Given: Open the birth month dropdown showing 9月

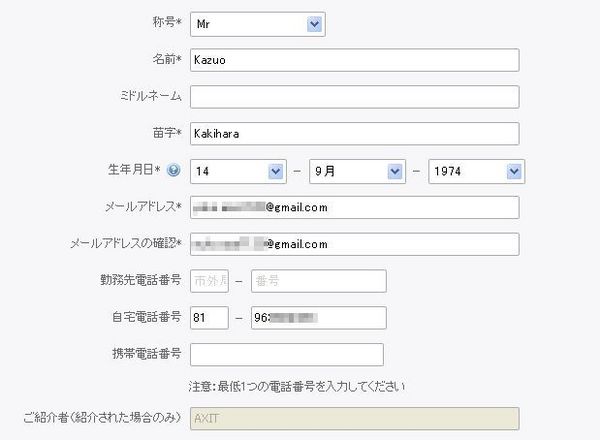Looking at the screenshot, I should pos(357,171).
